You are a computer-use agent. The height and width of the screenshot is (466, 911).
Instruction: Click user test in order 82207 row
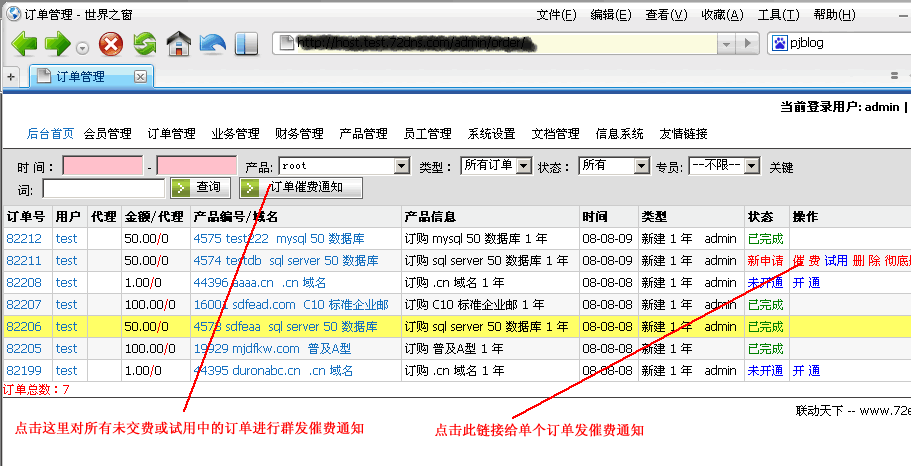(x=66, y=304)
